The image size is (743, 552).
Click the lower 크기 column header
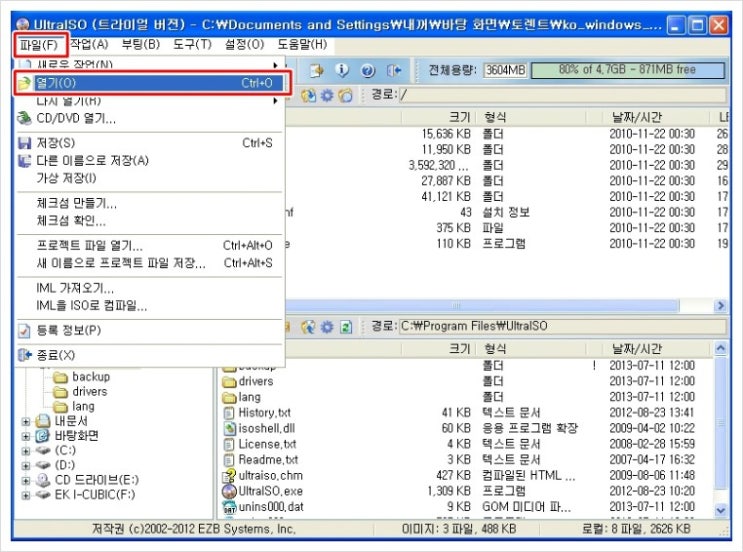coord(438,349)
